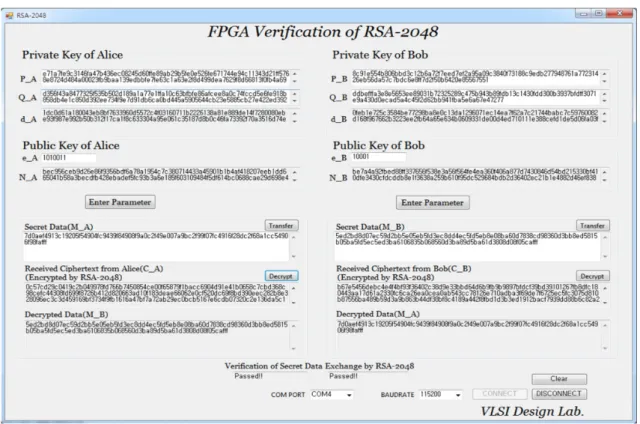Click the e_B public exponent field
This screenshot has width=640, height=424.
pos(379,157)
